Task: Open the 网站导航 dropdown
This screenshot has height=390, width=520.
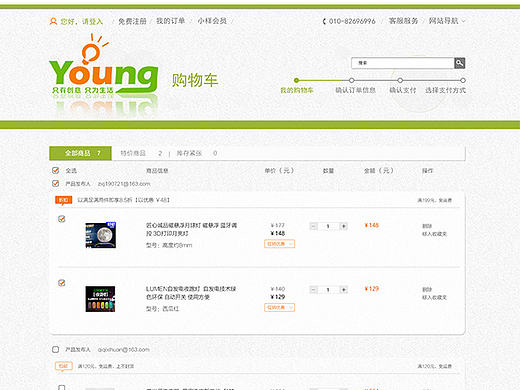Action: pos(447,21)
